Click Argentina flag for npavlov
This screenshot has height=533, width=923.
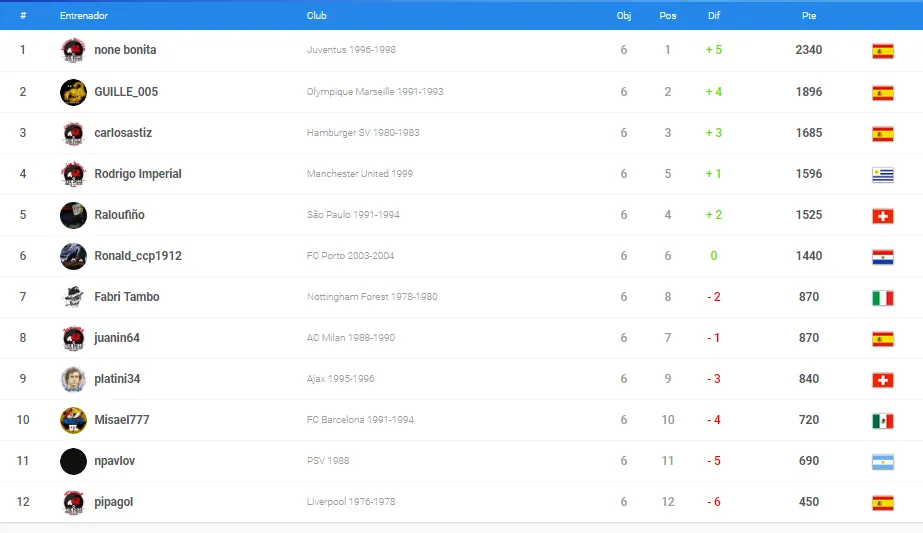click(x=882, y=462)
